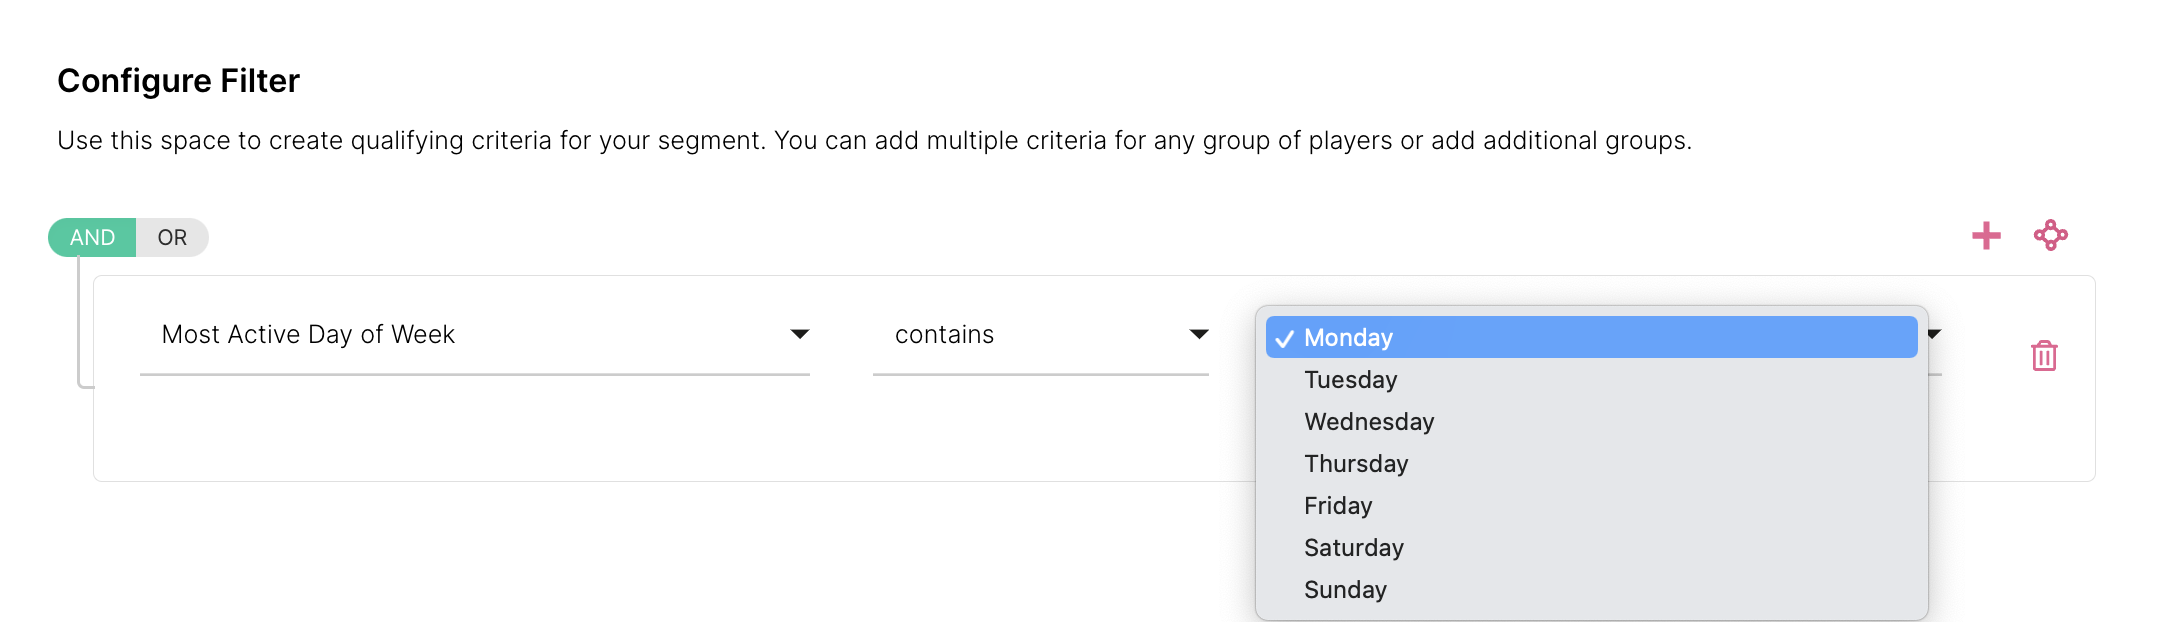Switch group logic to OR
Viewport: 2176px width, 622px height.
[x=172, y=238]
